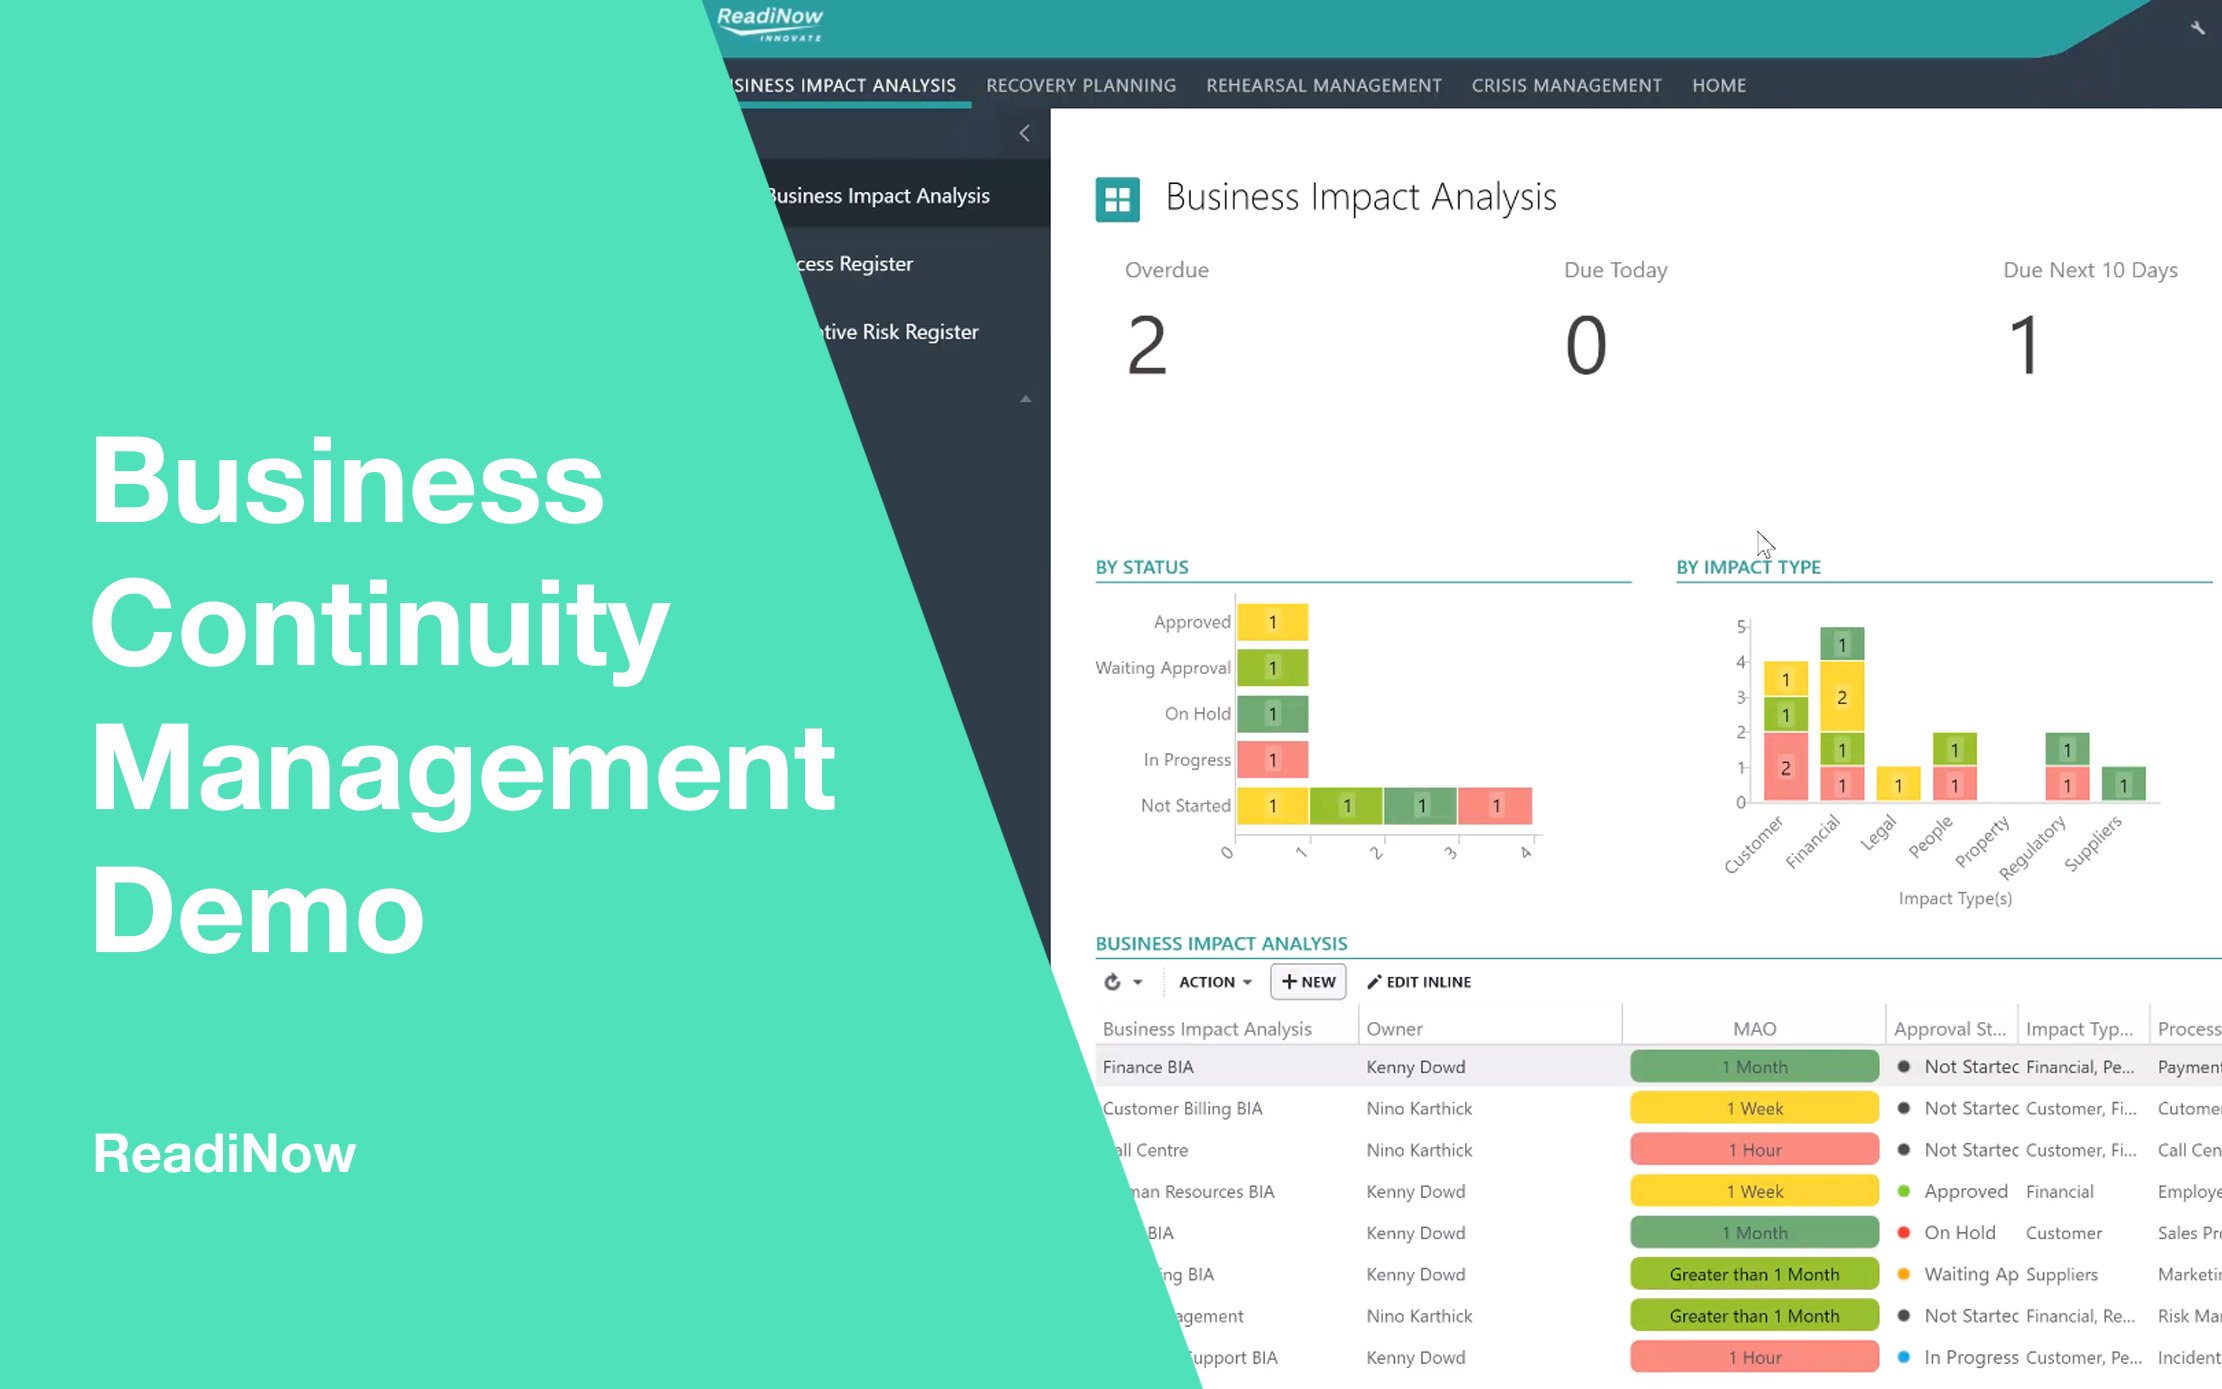Click the yellow Financial segment labeled 2

click(1842, 697)
